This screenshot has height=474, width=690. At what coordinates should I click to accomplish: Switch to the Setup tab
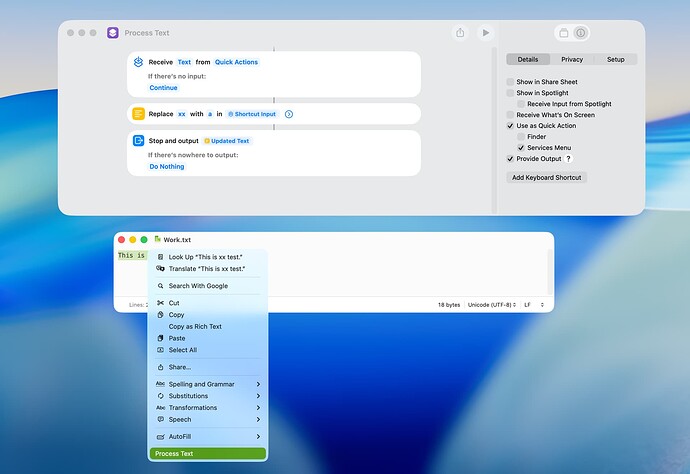[x=615, y=59]
